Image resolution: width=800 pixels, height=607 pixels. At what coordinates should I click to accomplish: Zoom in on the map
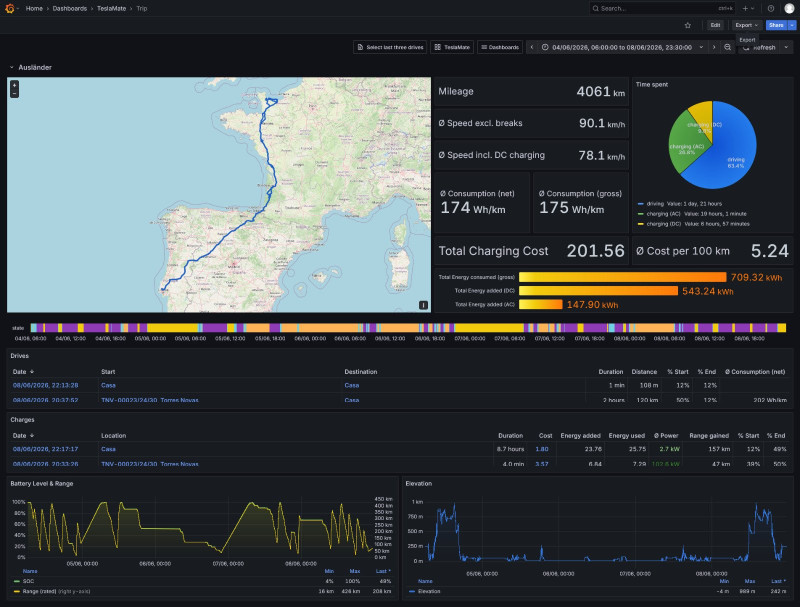[x=14, y=85]
